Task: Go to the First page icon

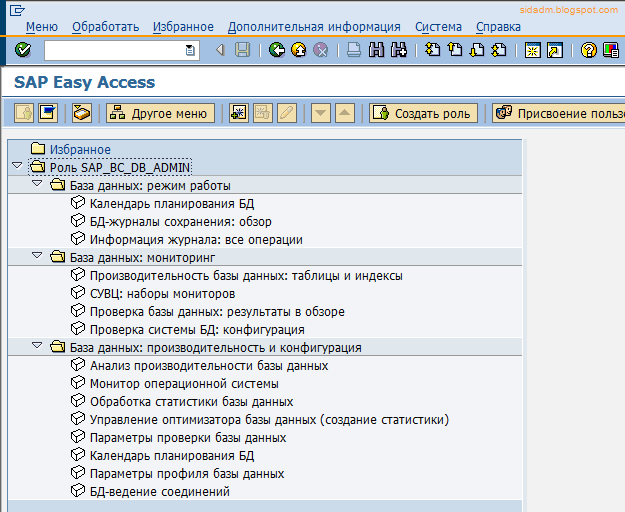Action: tap(432, 50)
